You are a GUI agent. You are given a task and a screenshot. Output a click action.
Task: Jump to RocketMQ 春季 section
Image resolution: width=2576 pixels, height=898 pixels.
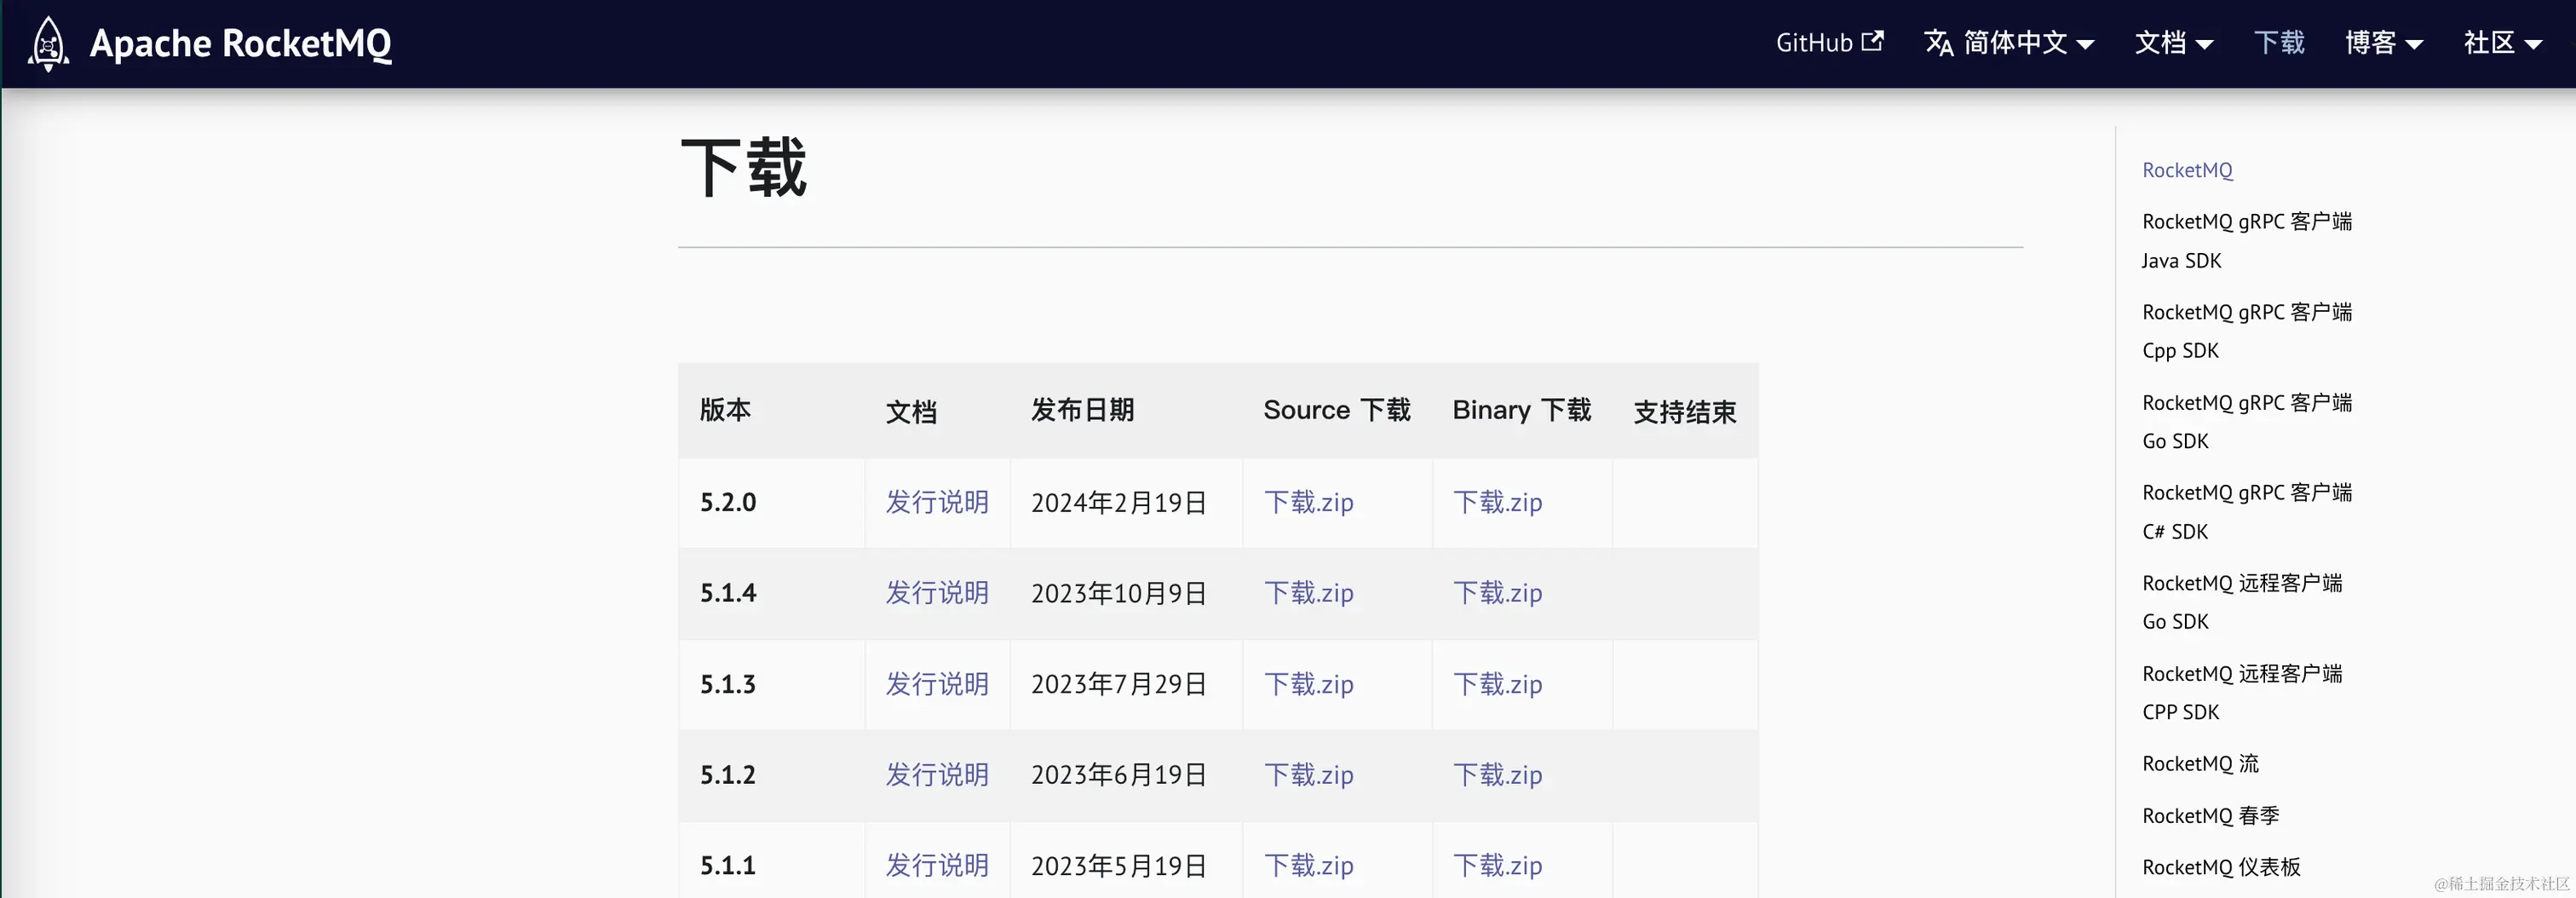point(2211,816)
